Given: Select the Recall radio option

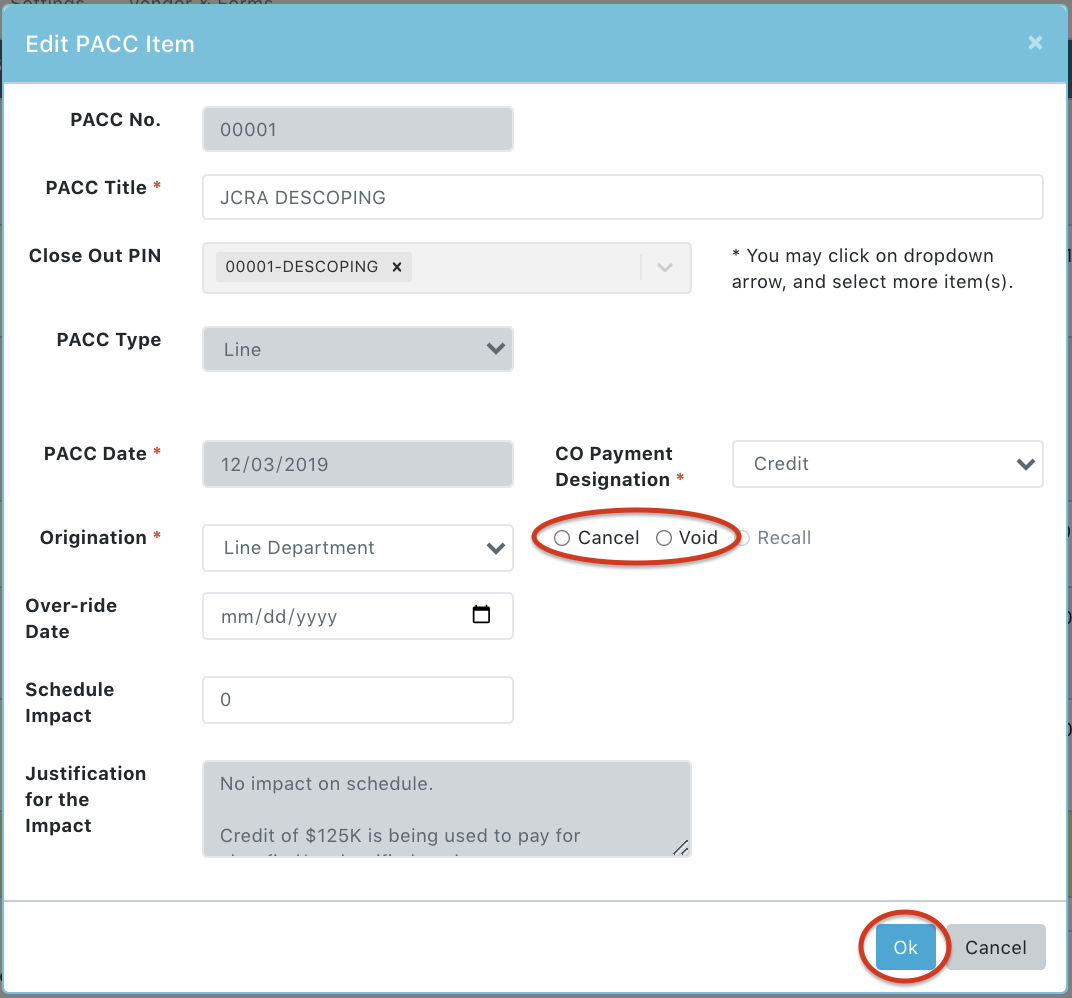Looking at the screenshot, I should pyautogui.click(x=745, y=538).
